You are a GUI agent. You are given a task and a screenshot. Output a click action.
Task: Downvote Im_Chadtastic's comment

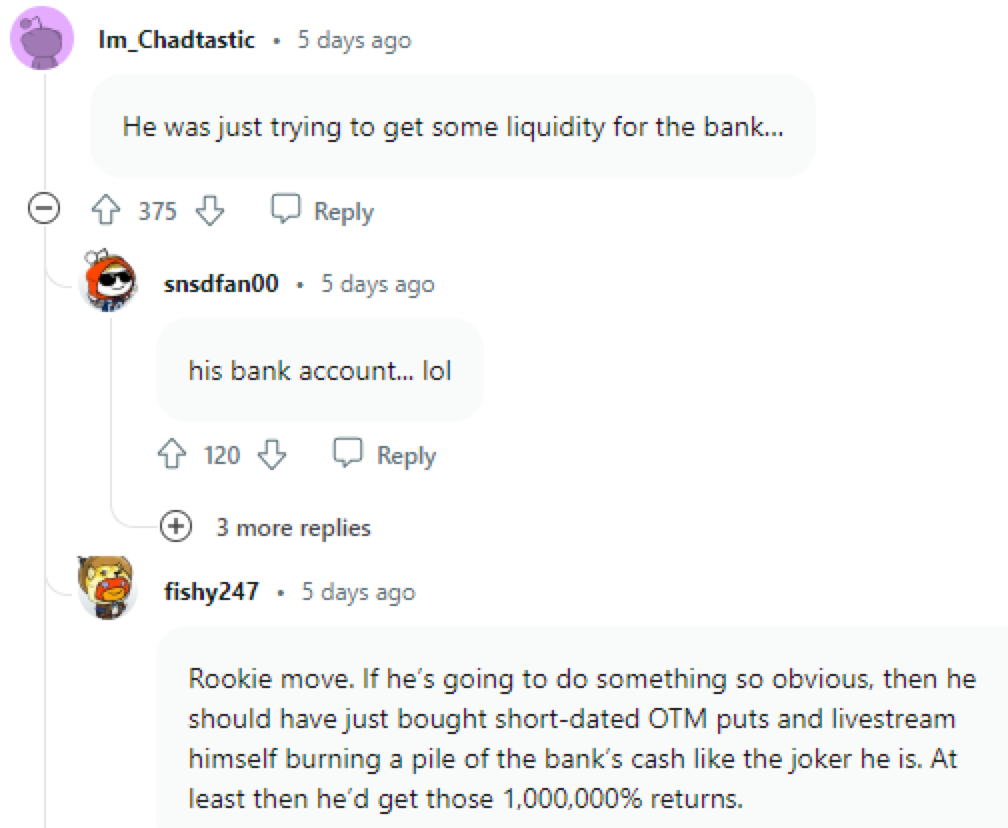pos(210,210)
